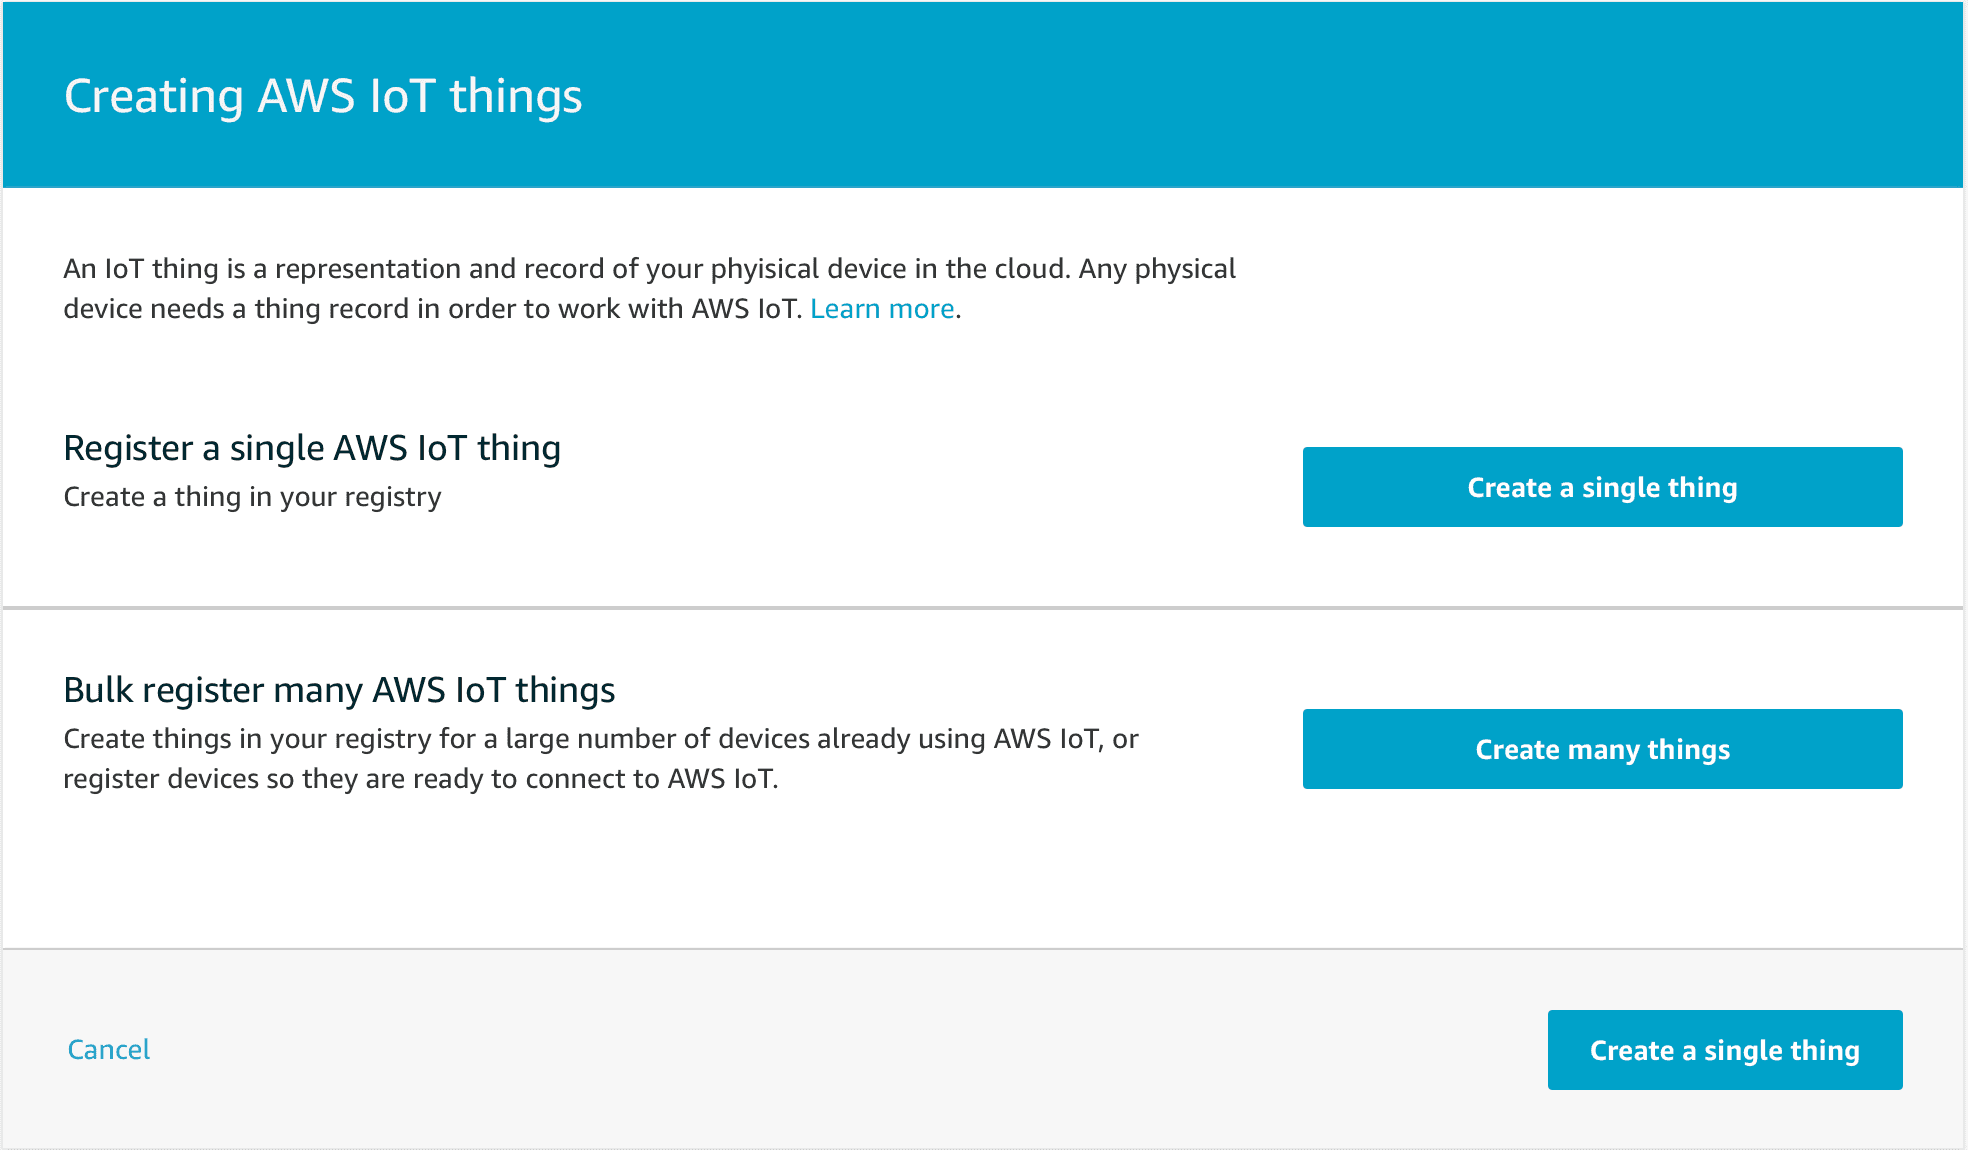1968x1150 pixels.
Task: Click the line starting register devices so they
Action: click(420, 779)
